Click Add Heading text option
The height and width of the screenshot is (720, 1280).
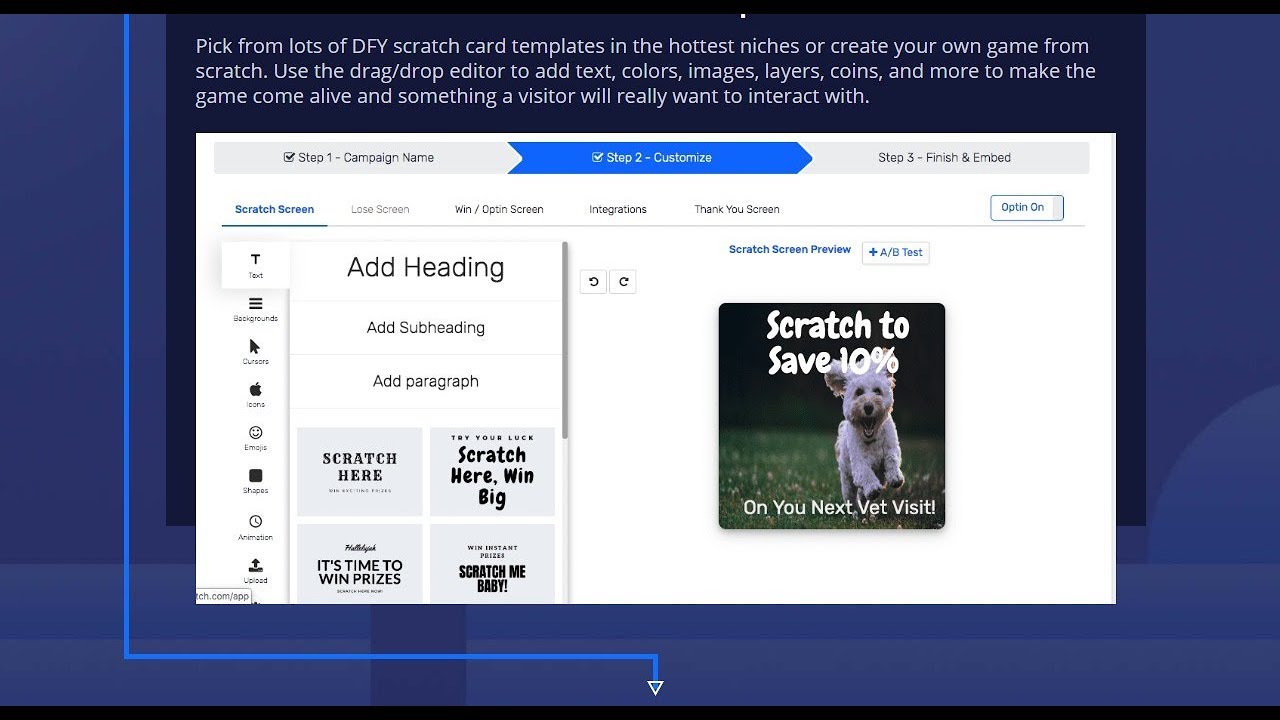[426, 268]
